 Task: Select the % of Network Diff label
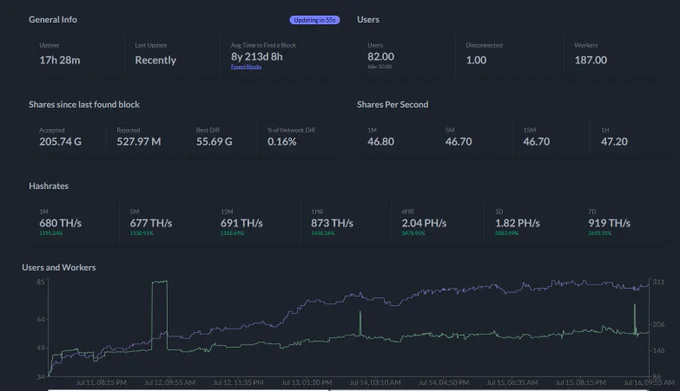tap(291, 130)
